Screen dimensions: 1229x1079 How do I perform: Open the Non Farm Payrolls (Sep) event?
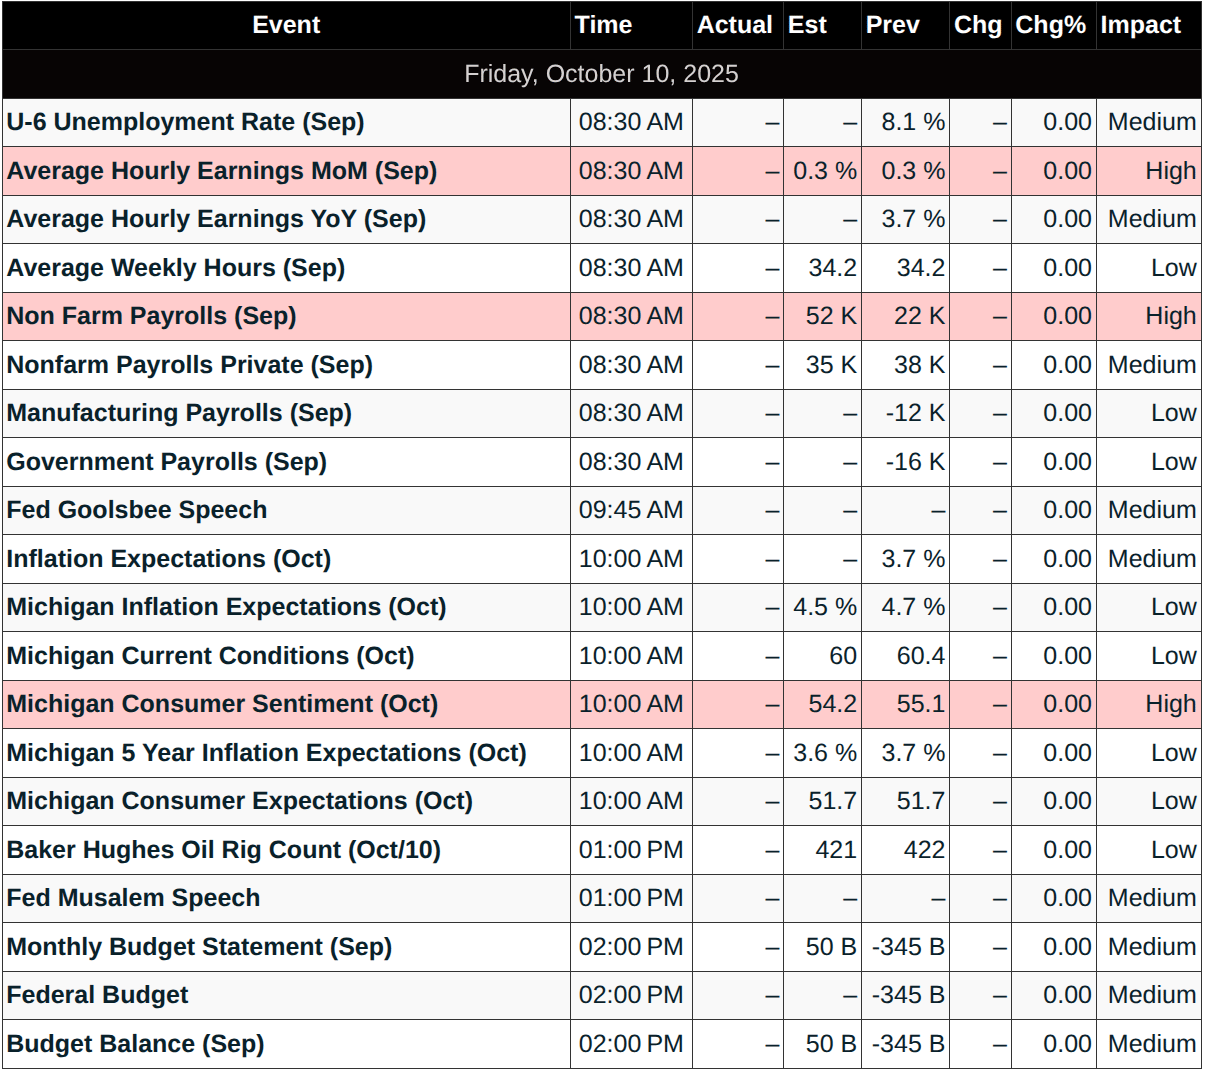point(152,316)
